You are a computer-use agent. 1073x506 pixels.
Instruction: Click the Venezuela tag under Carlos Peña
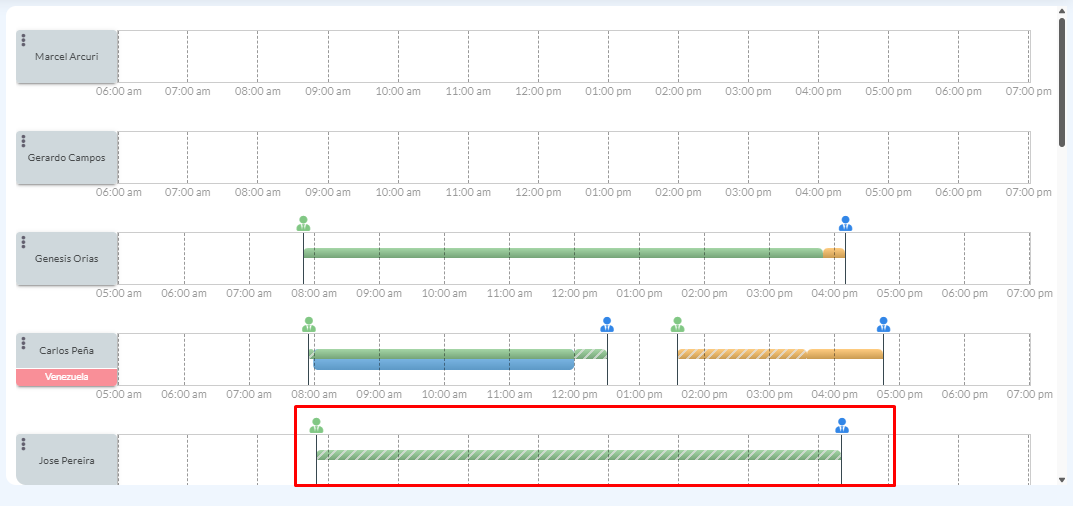point(67,377)
